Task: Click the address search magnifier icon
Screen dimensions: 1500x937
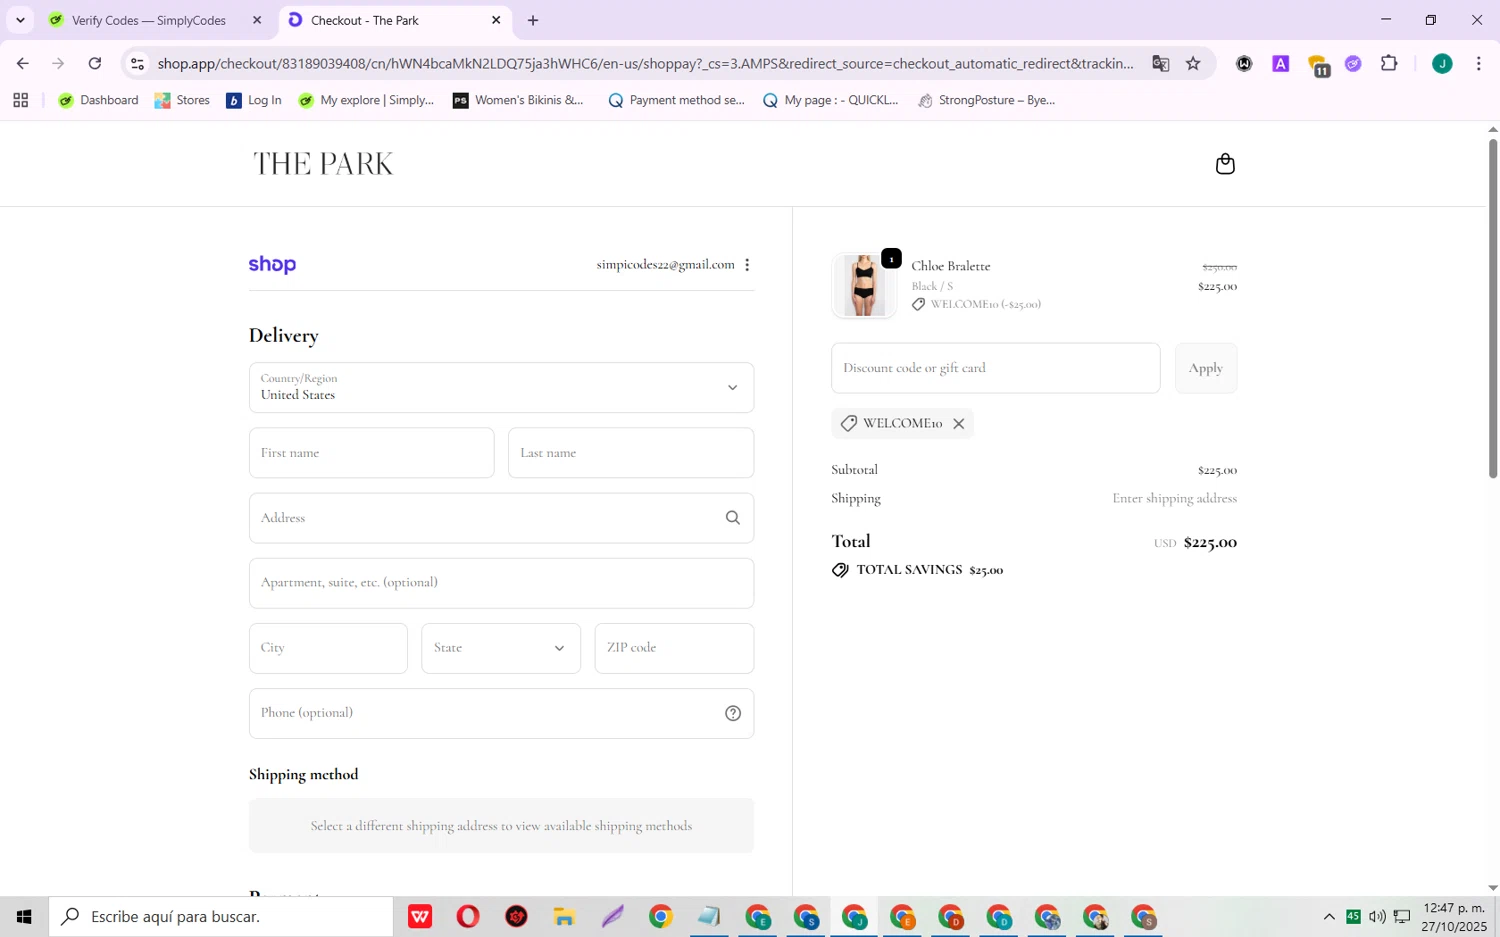Action: (x=733, y=518)
